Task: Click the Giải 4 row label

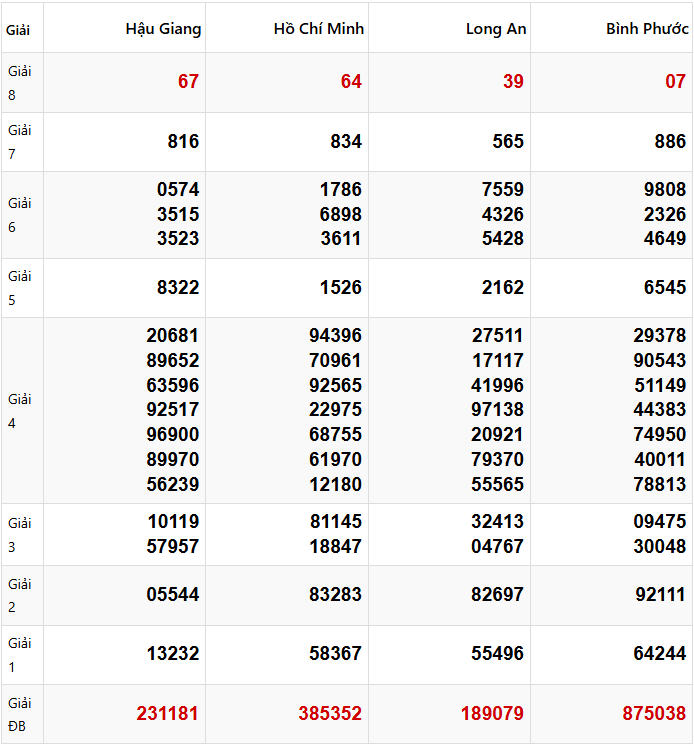Action: point(20,411)
